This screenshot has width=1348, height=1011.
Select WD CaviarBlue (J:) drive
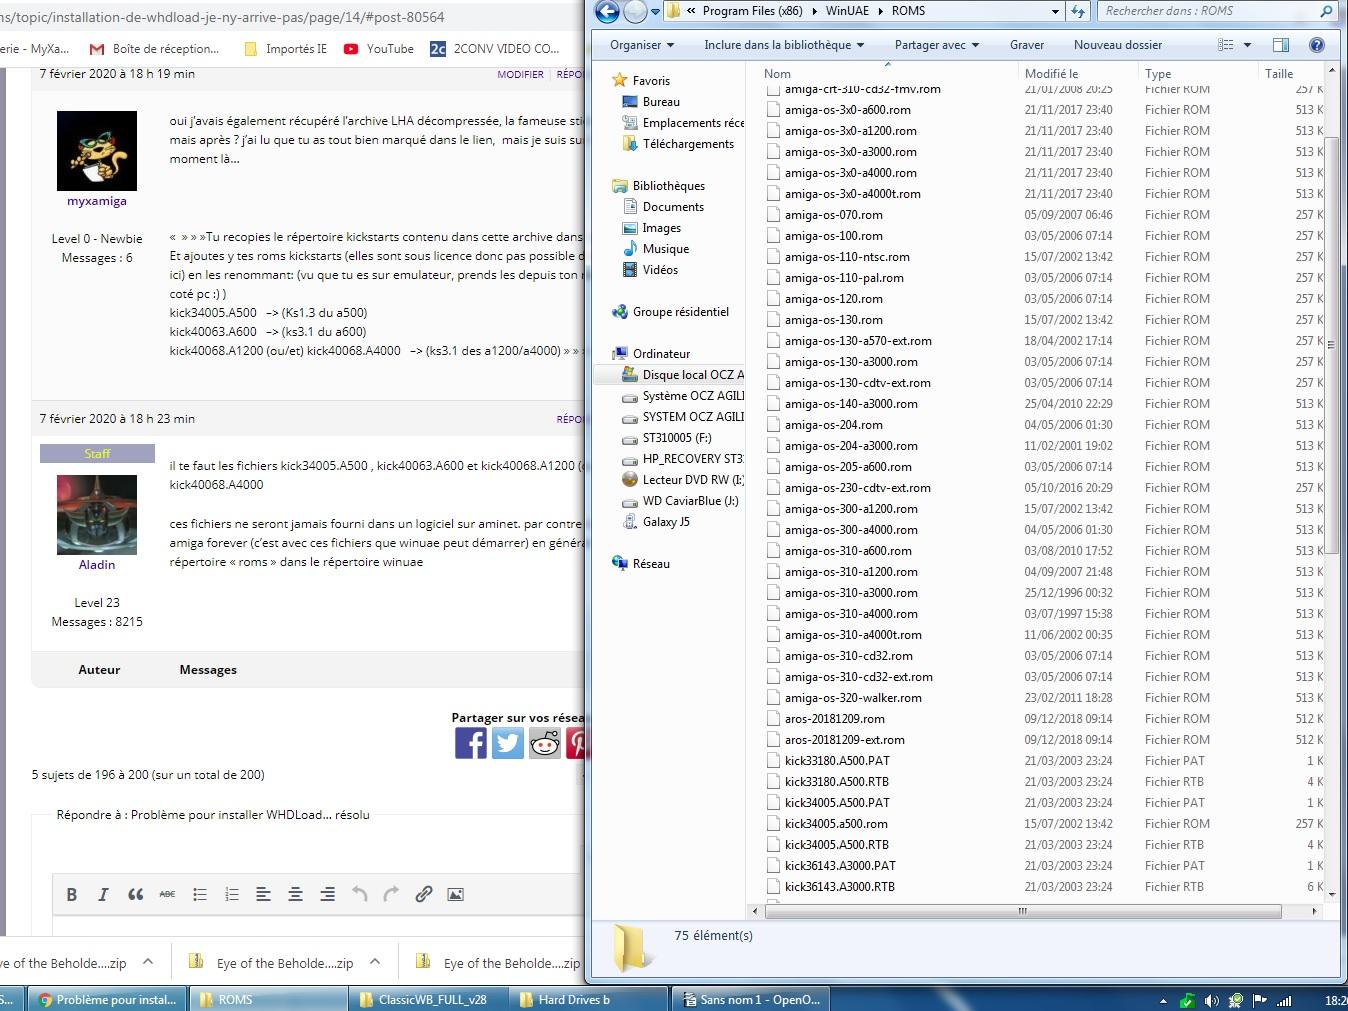tap(690, 501)
